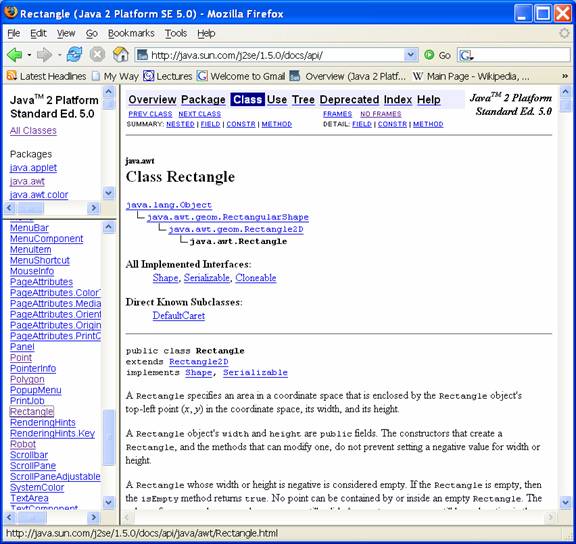576x544 pixels.
Task: Click the All Classes link
Action: pos(33,131)
